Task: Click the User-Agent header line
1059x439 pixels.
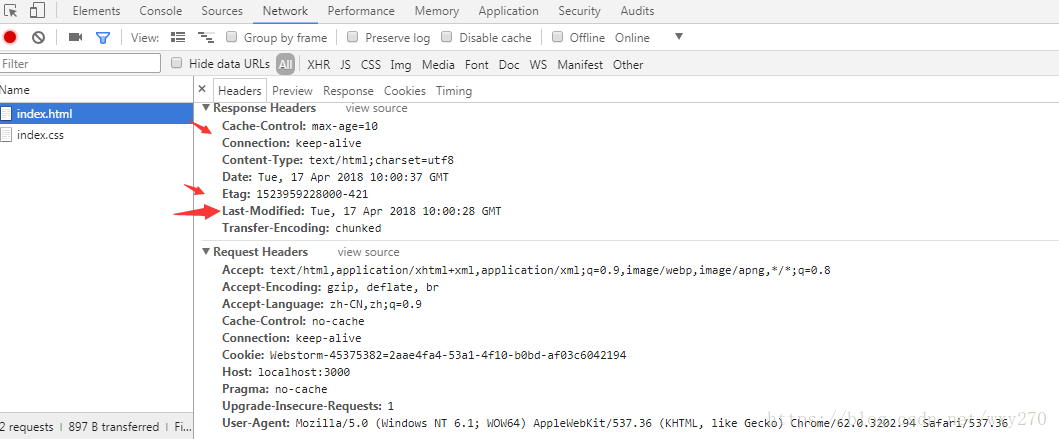Action: [x=615, y=423]
